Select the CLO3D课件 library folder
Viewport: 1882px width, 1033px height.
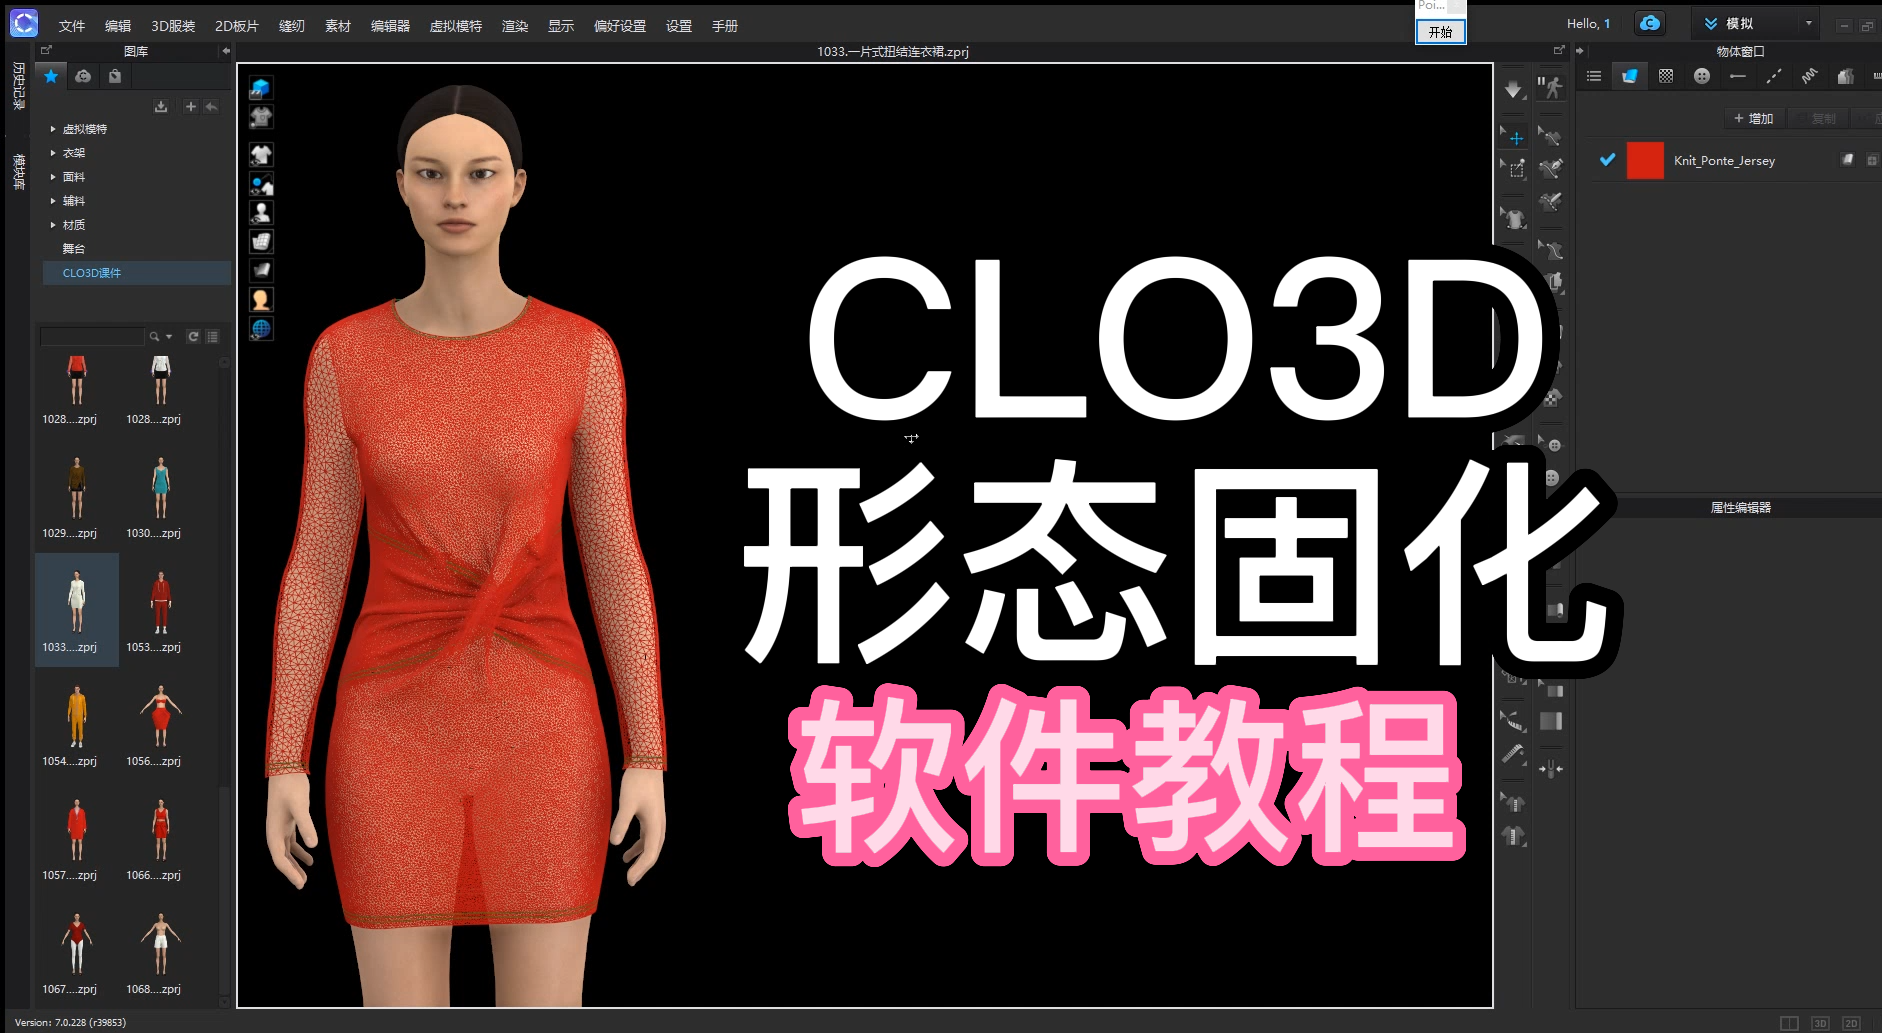[x=136, y=273]
